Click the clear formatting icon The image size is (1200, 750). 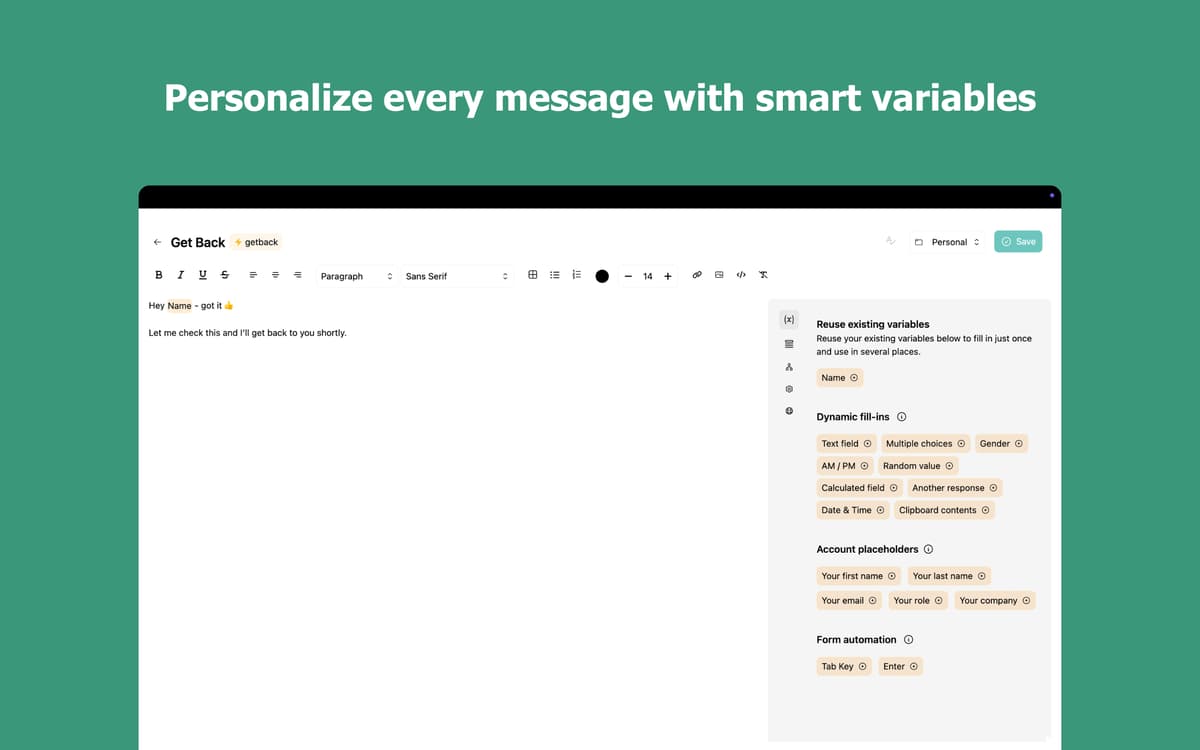coord(763,275)
